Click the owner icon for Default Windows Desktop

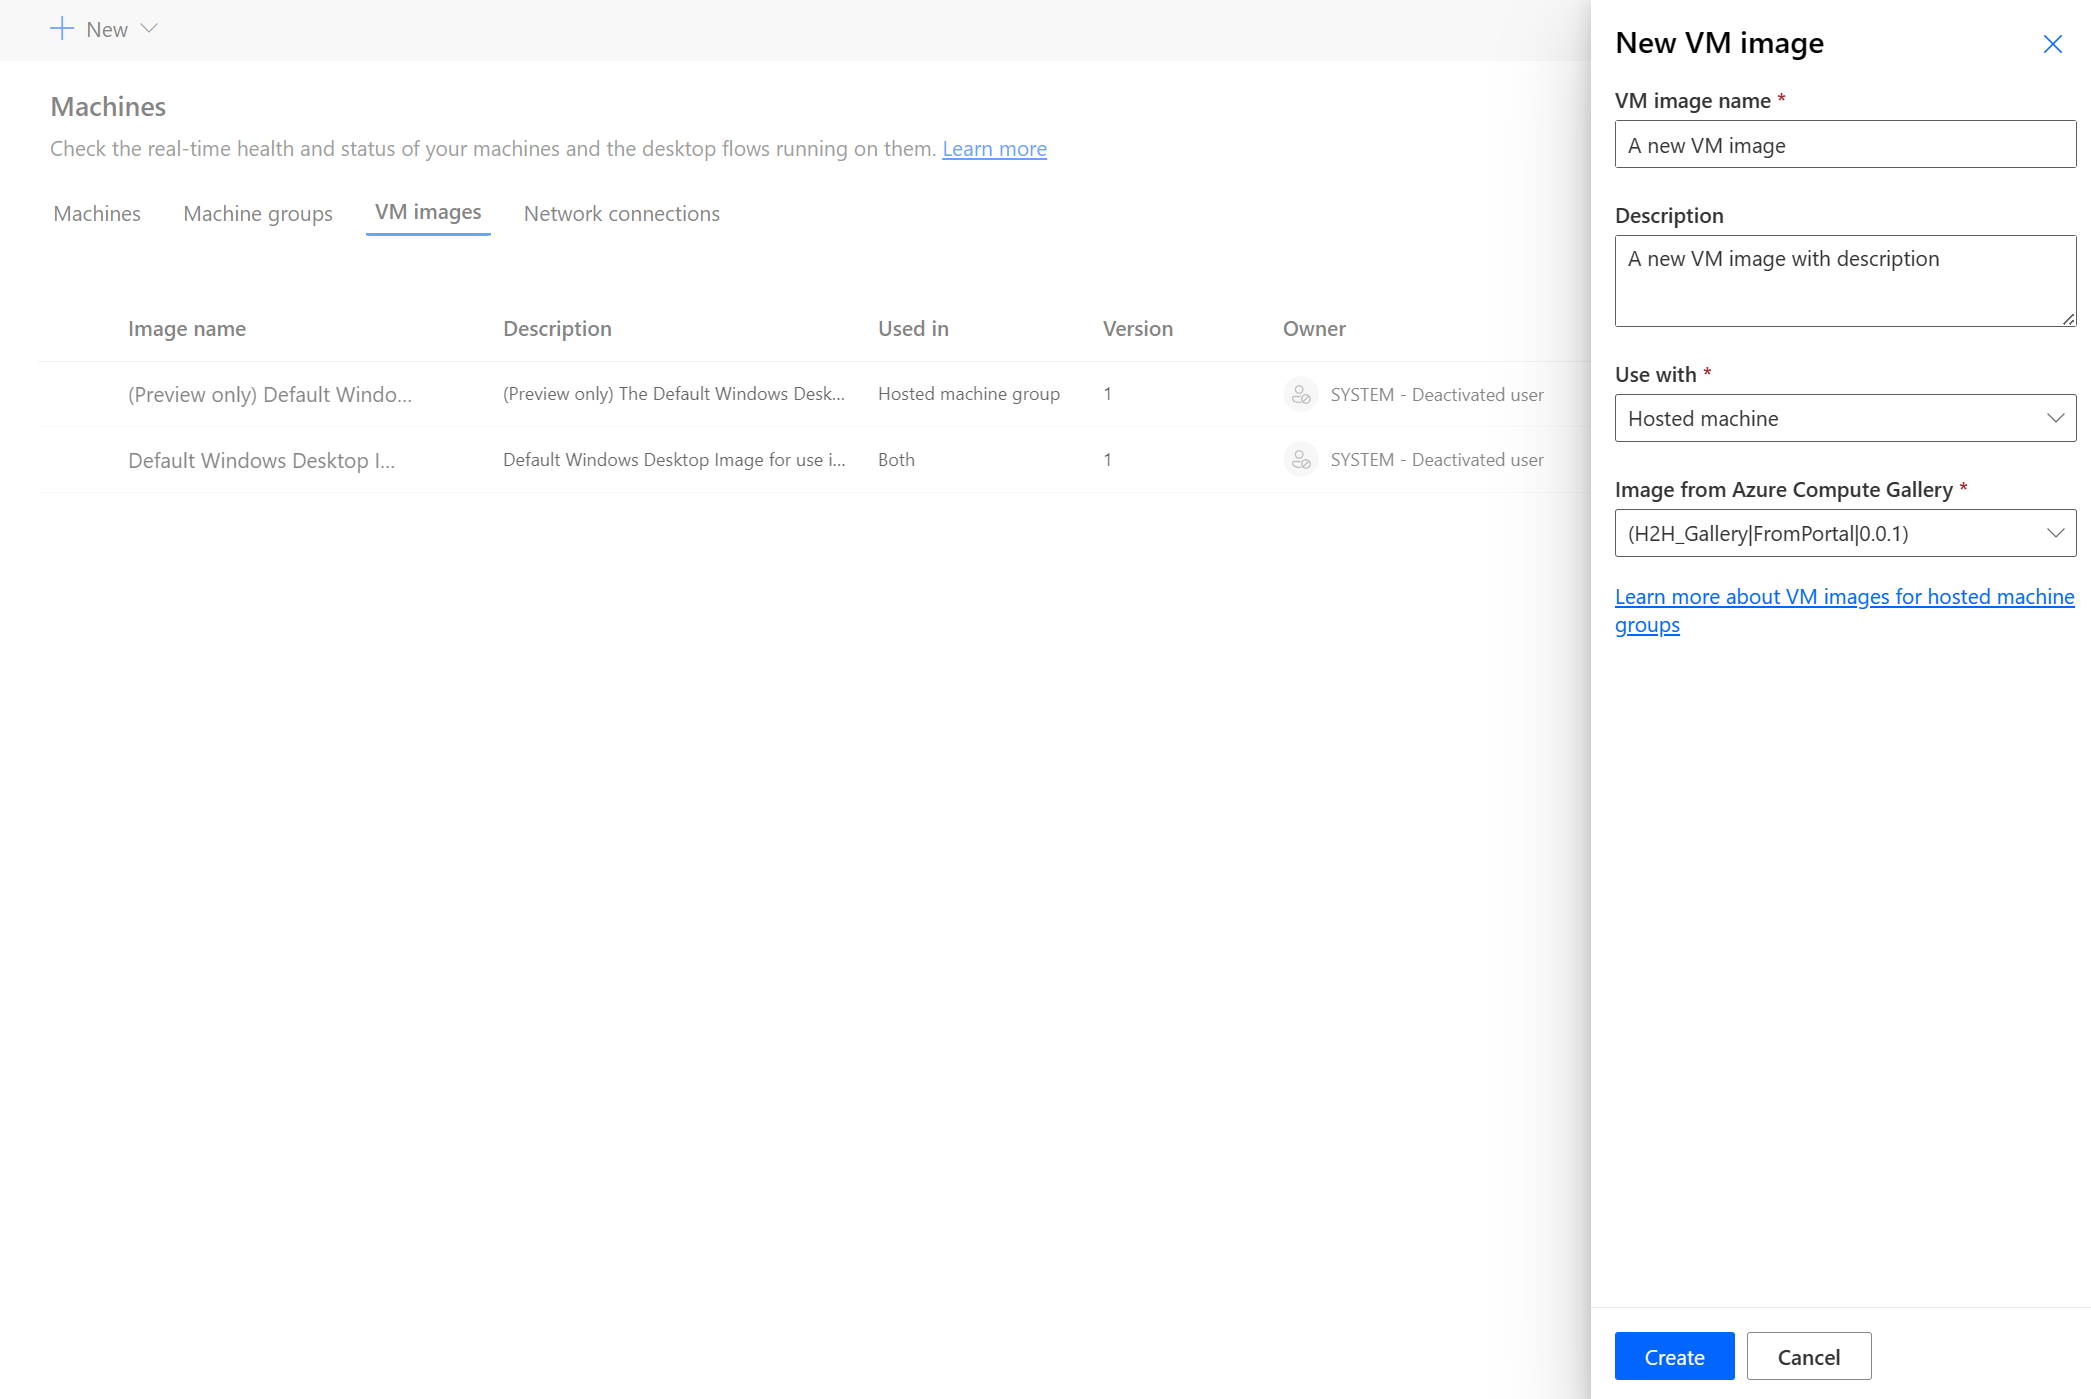(1299, 459)
